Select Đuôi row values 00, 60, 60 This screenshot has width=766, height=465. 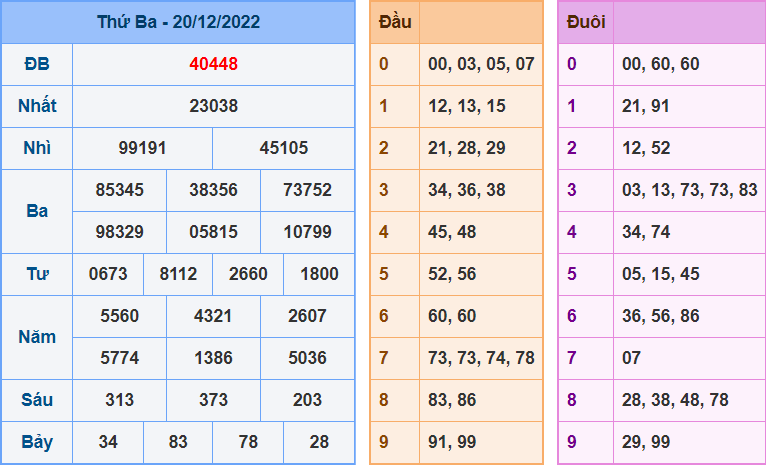point(660,64)
